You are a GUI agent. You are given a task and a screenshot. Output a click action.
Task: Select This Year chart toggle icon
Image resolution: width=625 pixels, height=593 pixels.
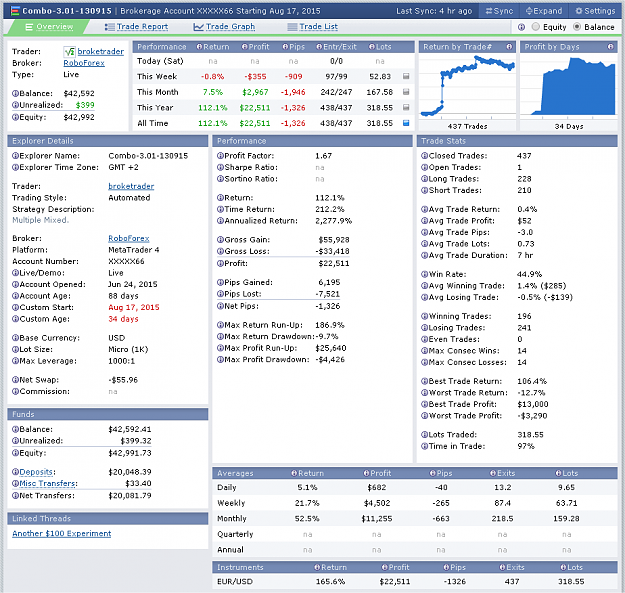(406, 107)
